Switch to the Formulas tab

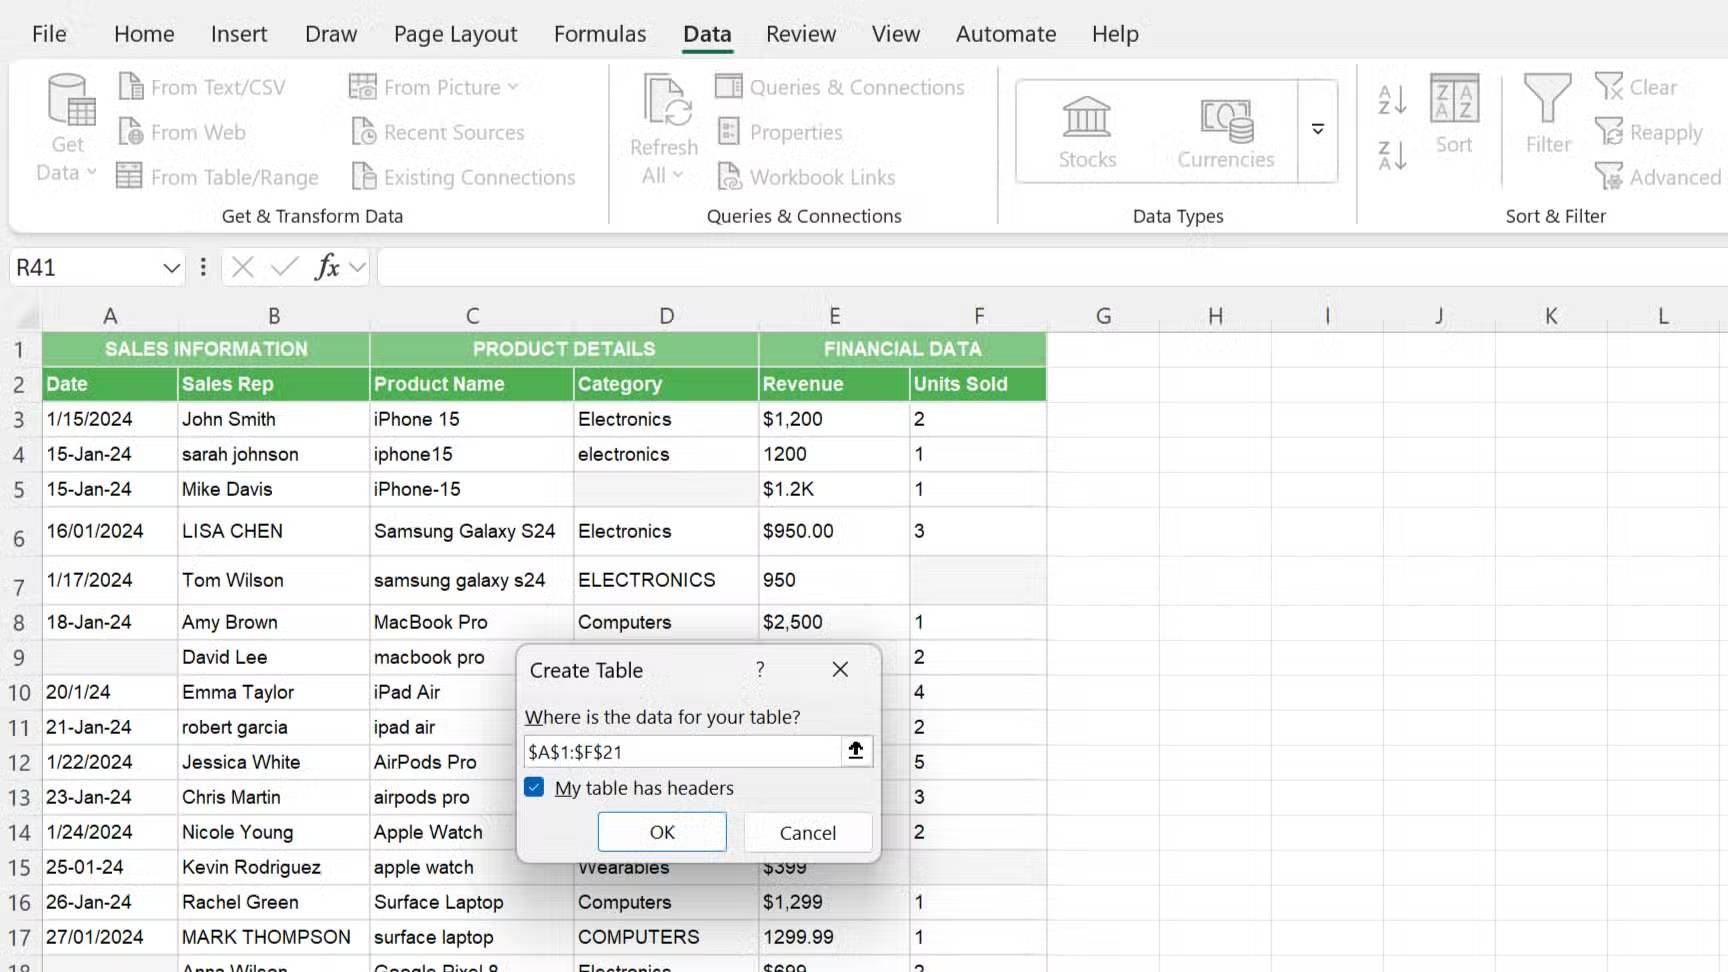point(600,34)
